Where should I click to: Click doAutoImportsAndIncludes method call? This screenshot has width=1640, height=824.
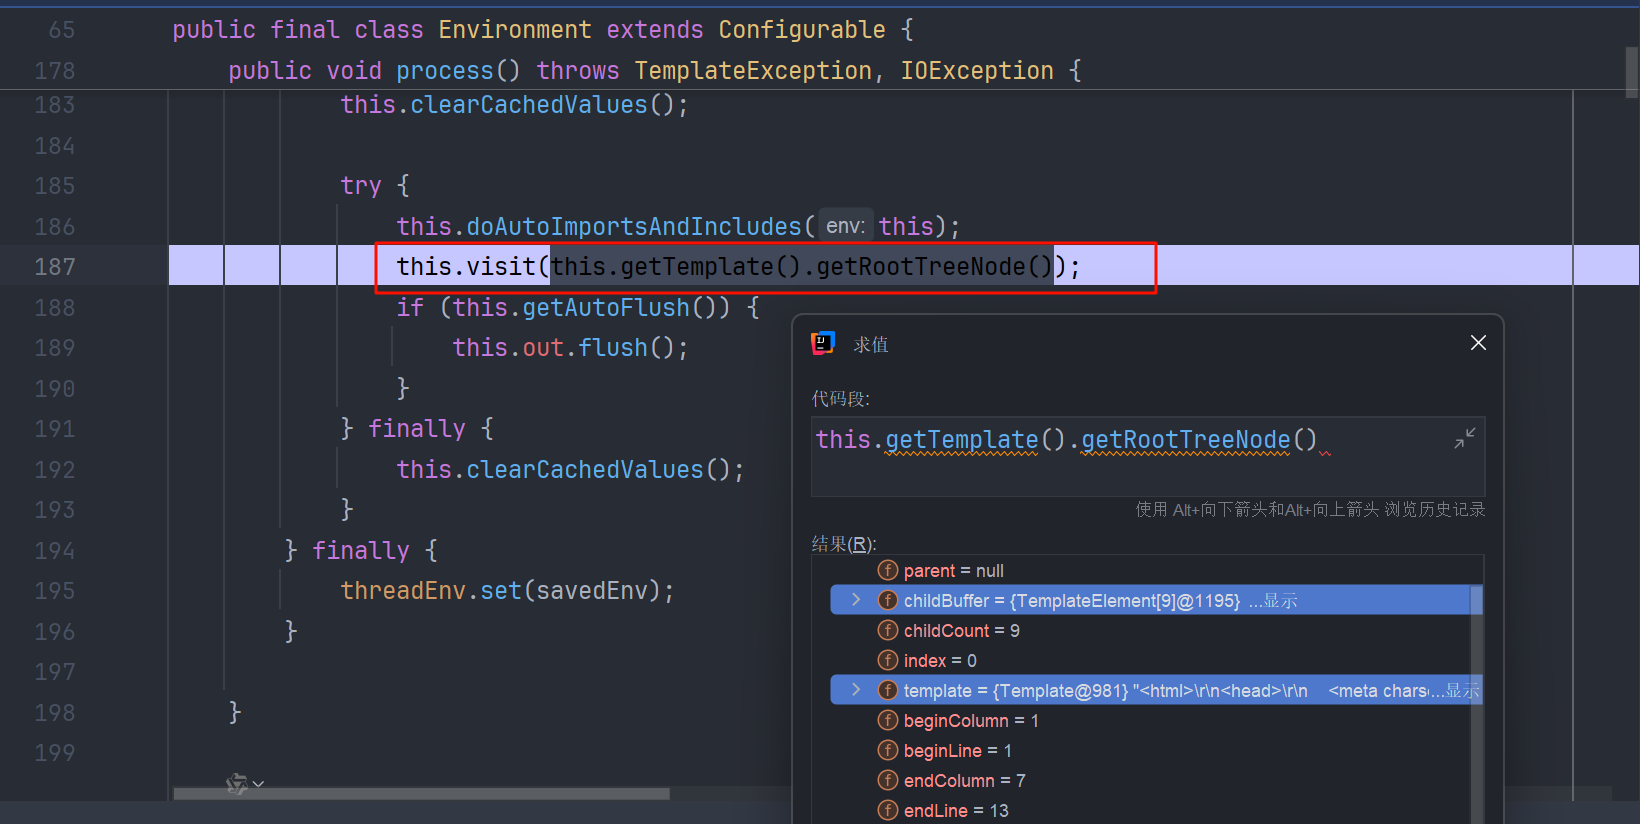tap(634, 227)
